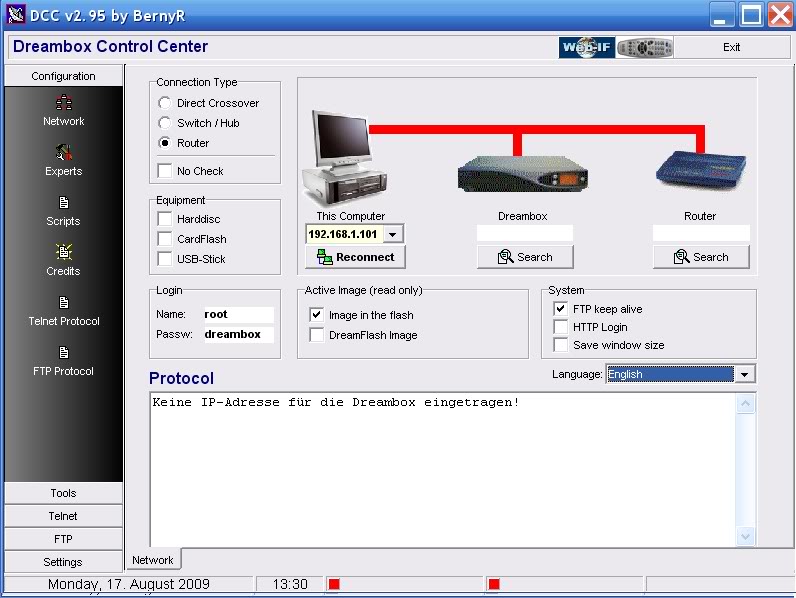Expand the This Computer IP dropdown
This screenshot has width=796, height=598.
click(392, 235)
